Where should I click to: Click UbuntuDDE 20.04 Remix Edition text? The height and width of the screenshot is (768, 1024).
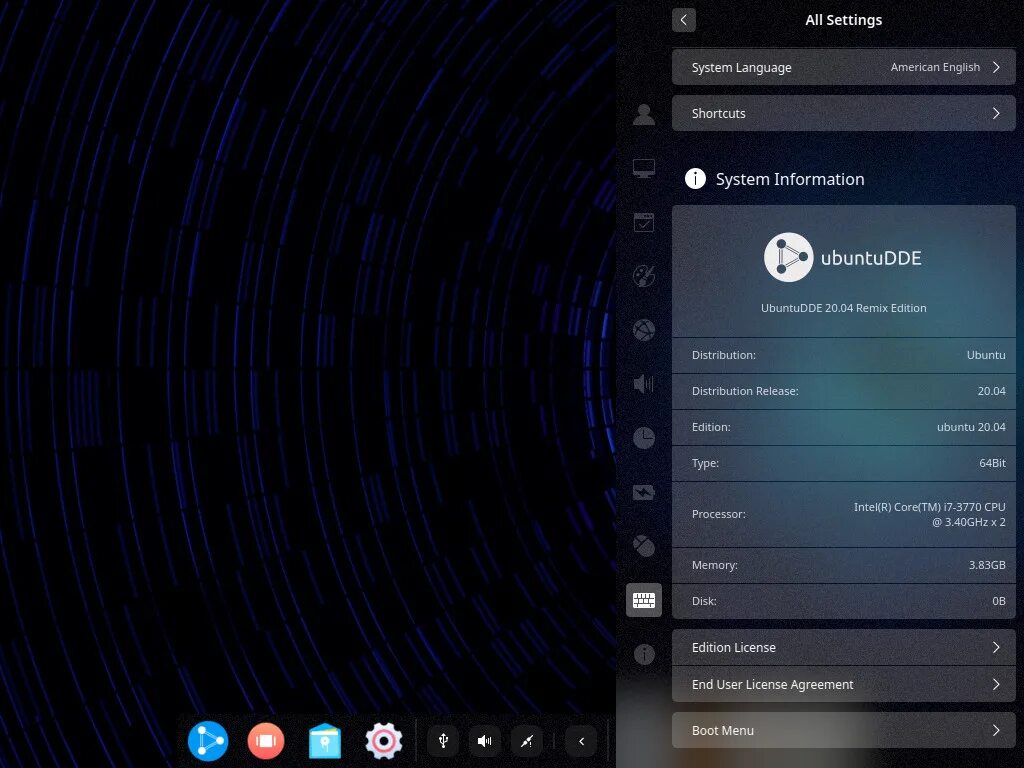click(843, 308)
